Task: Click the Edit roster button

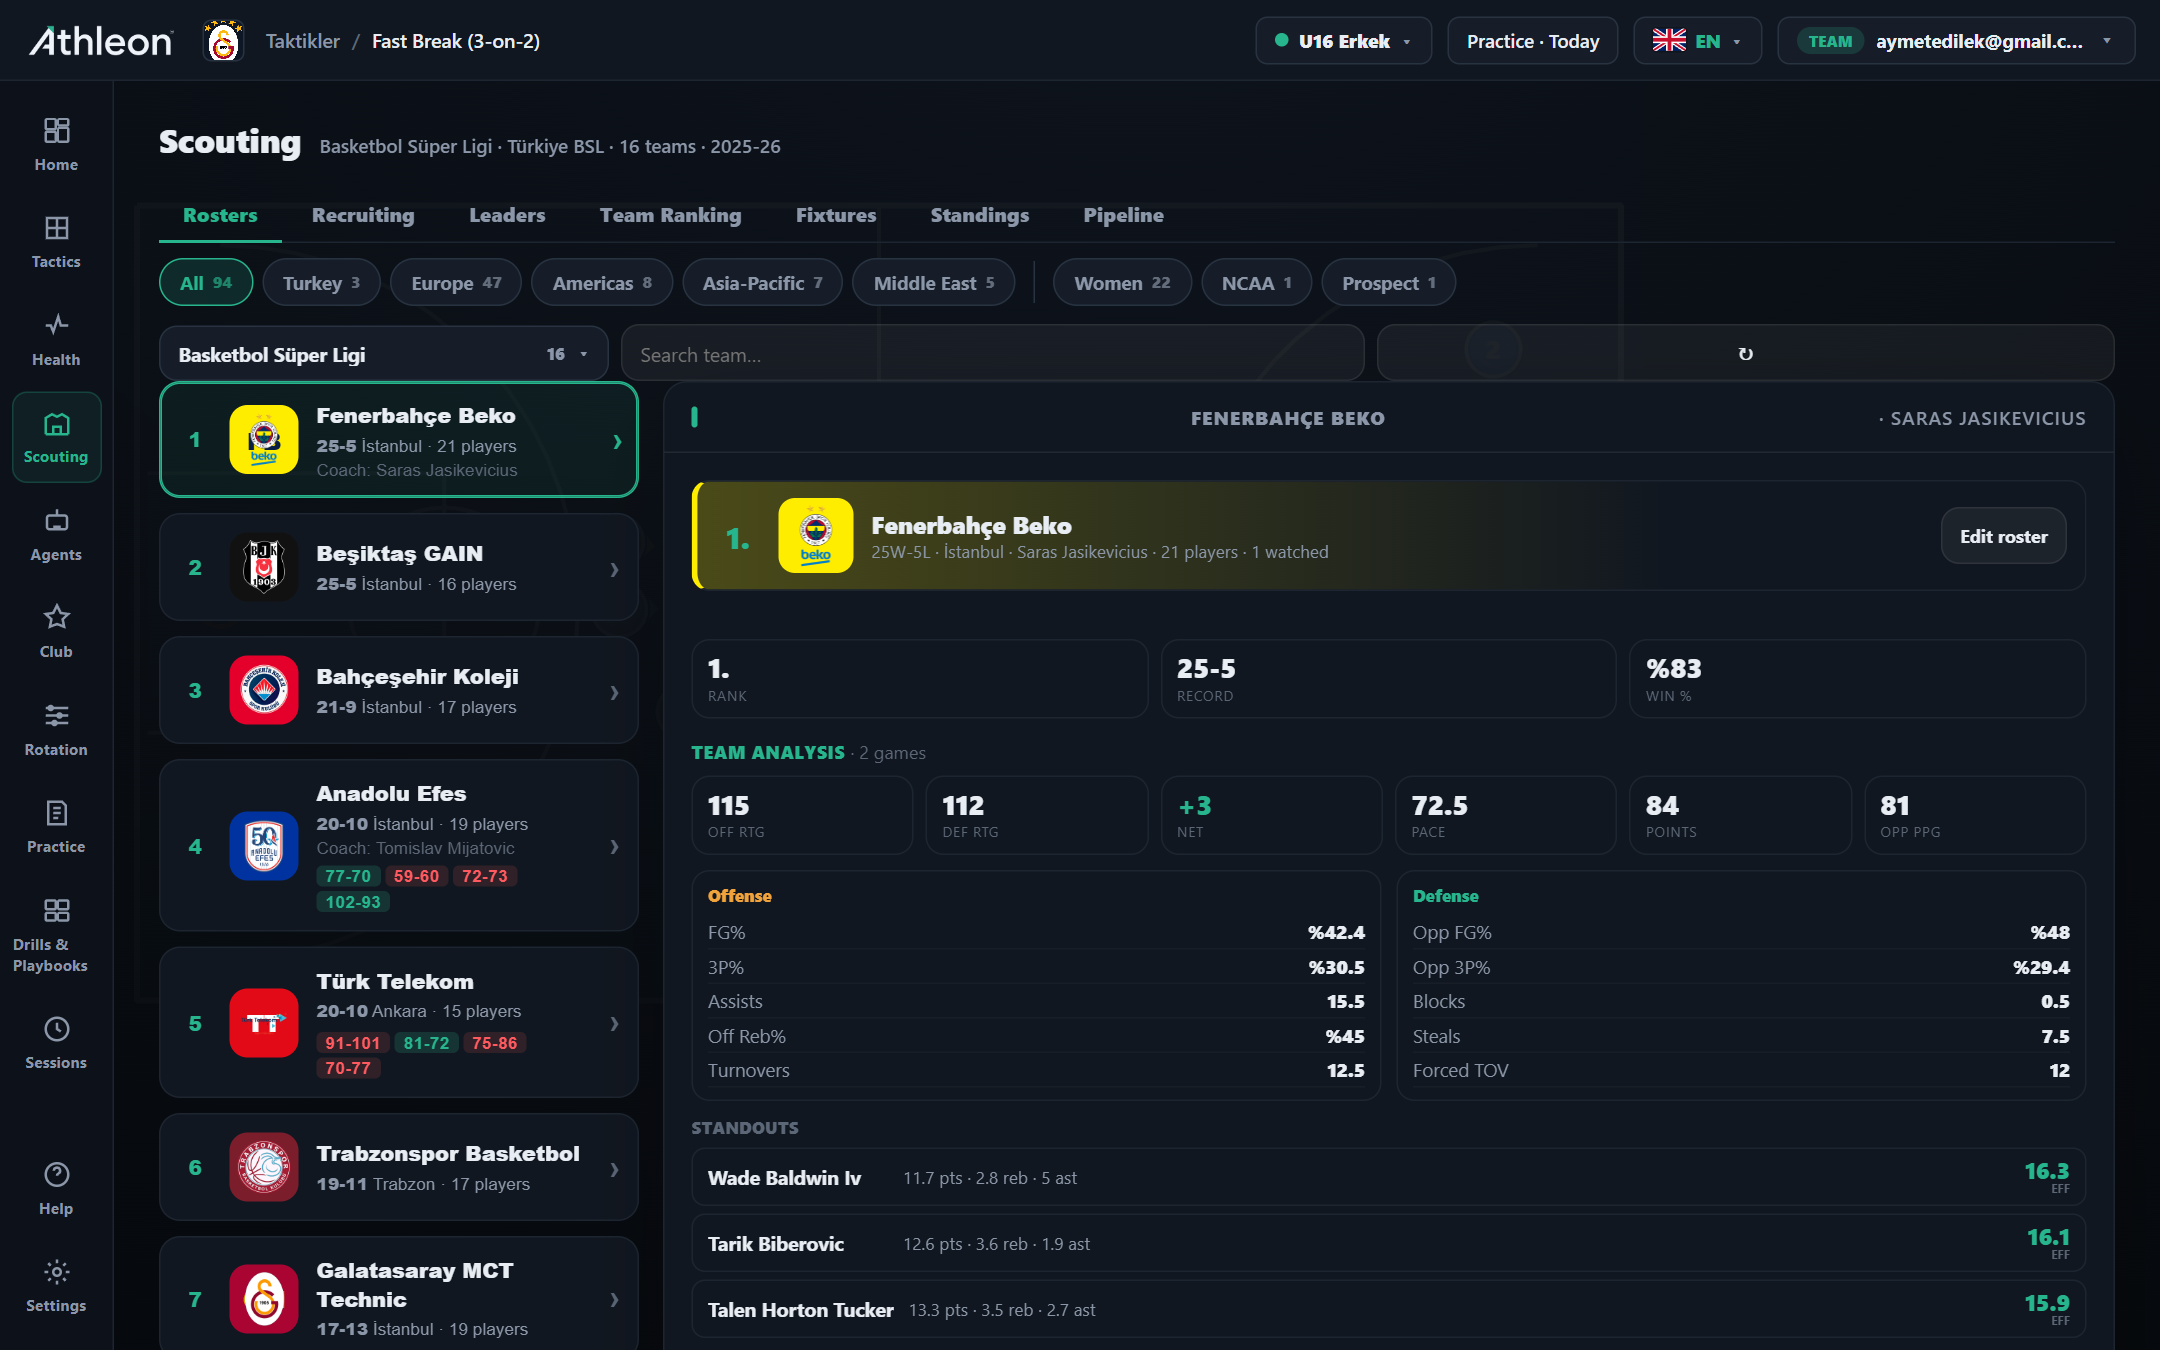Action: (2004, 536)
